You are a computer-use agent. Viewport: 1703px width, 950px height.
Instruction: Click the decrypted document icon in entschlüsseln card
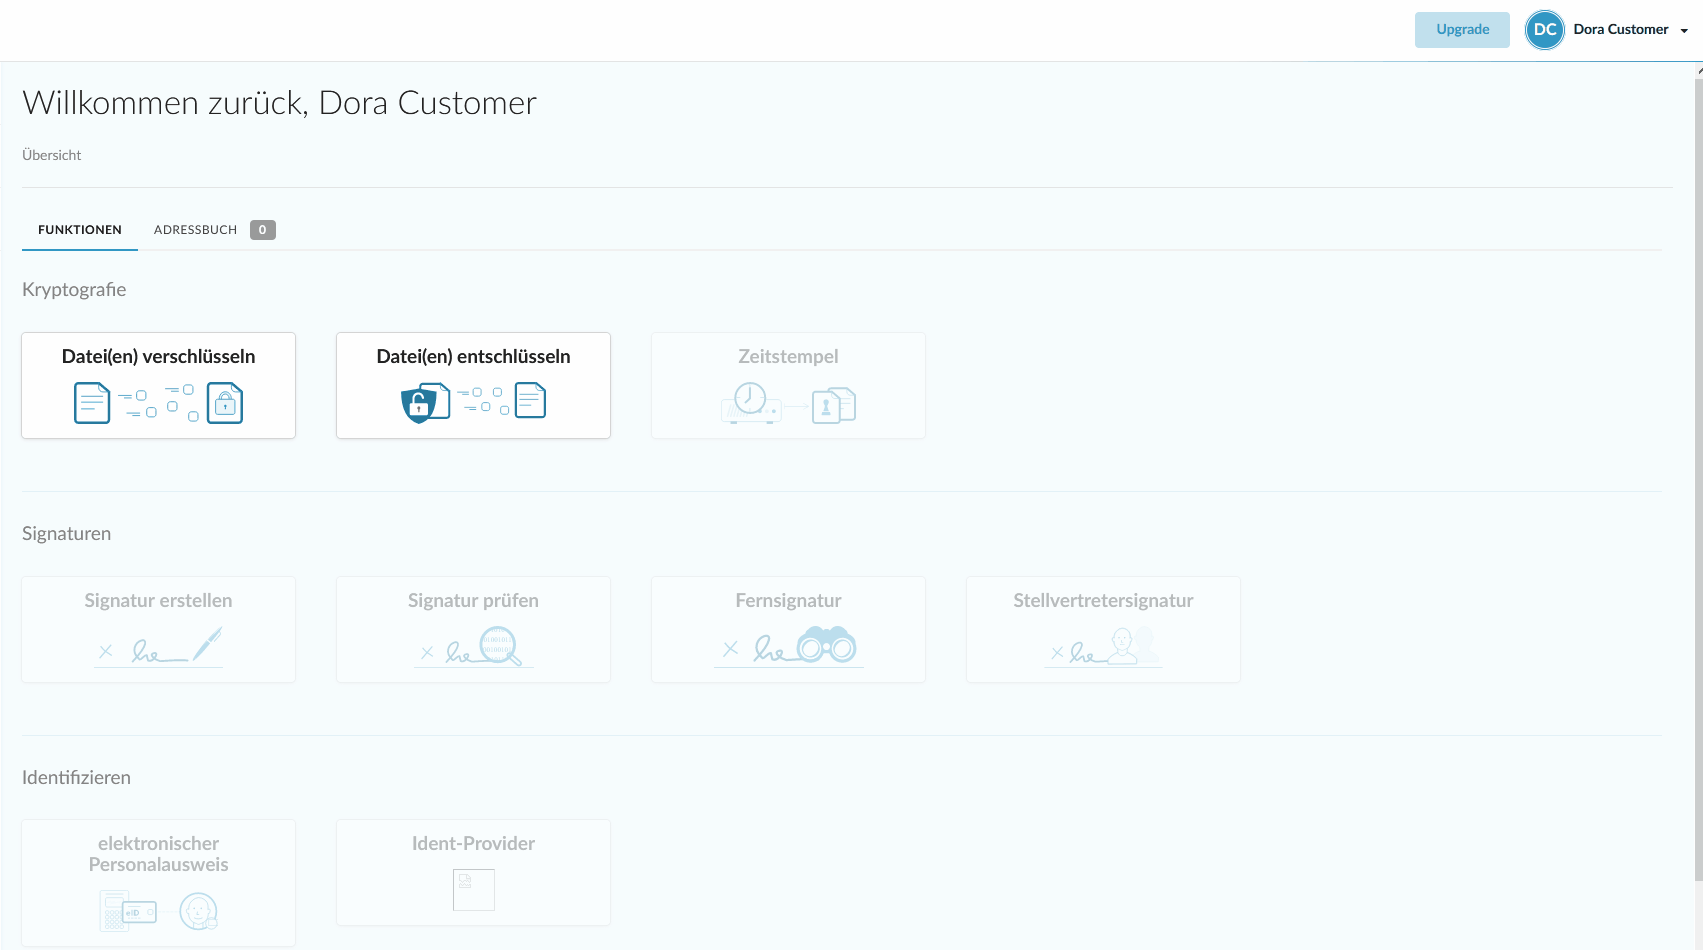pos(530,400)
